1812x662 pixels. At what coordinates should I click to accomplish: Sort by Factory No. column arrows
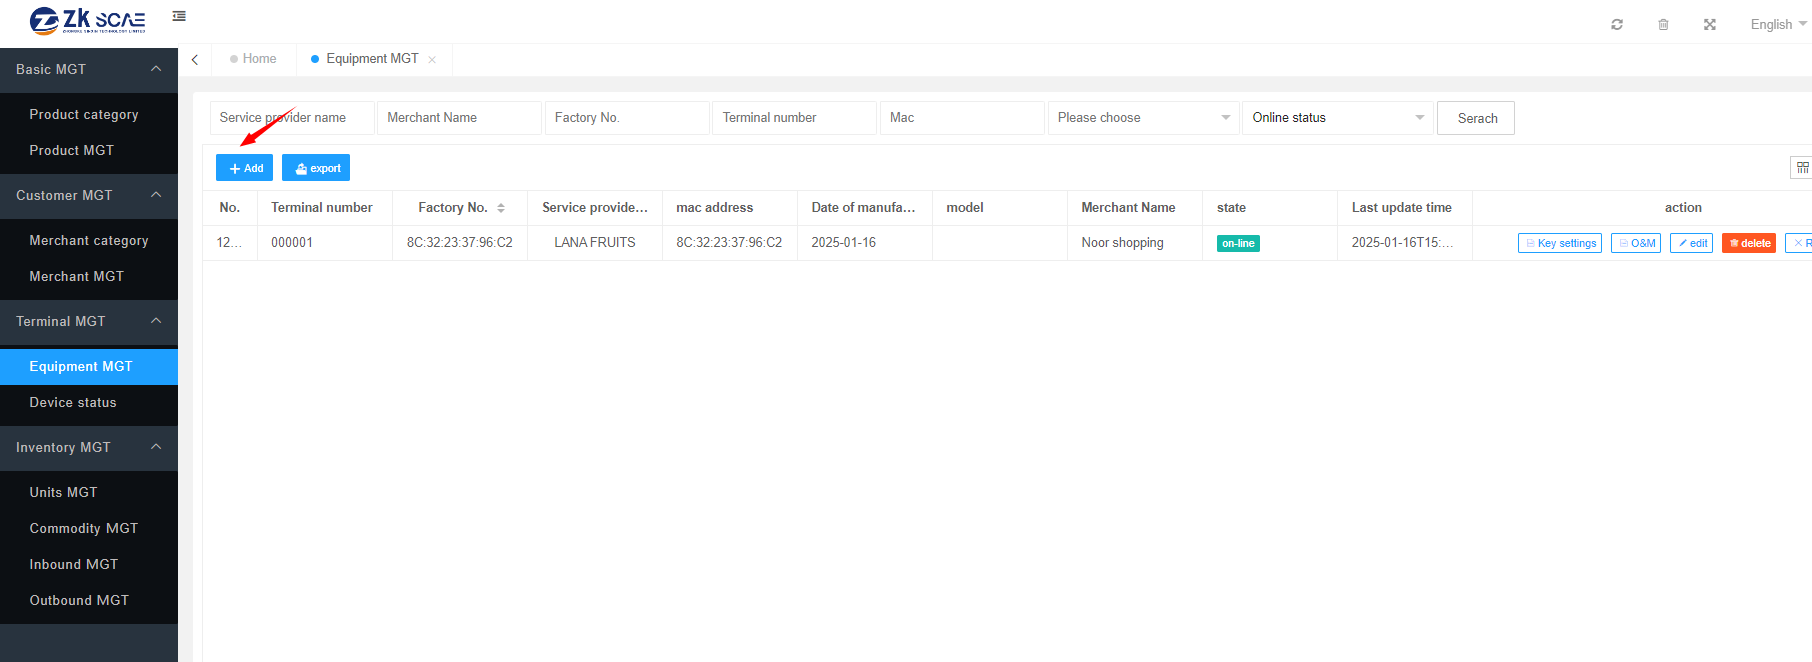pyautogui.click(x=501, y=208)
